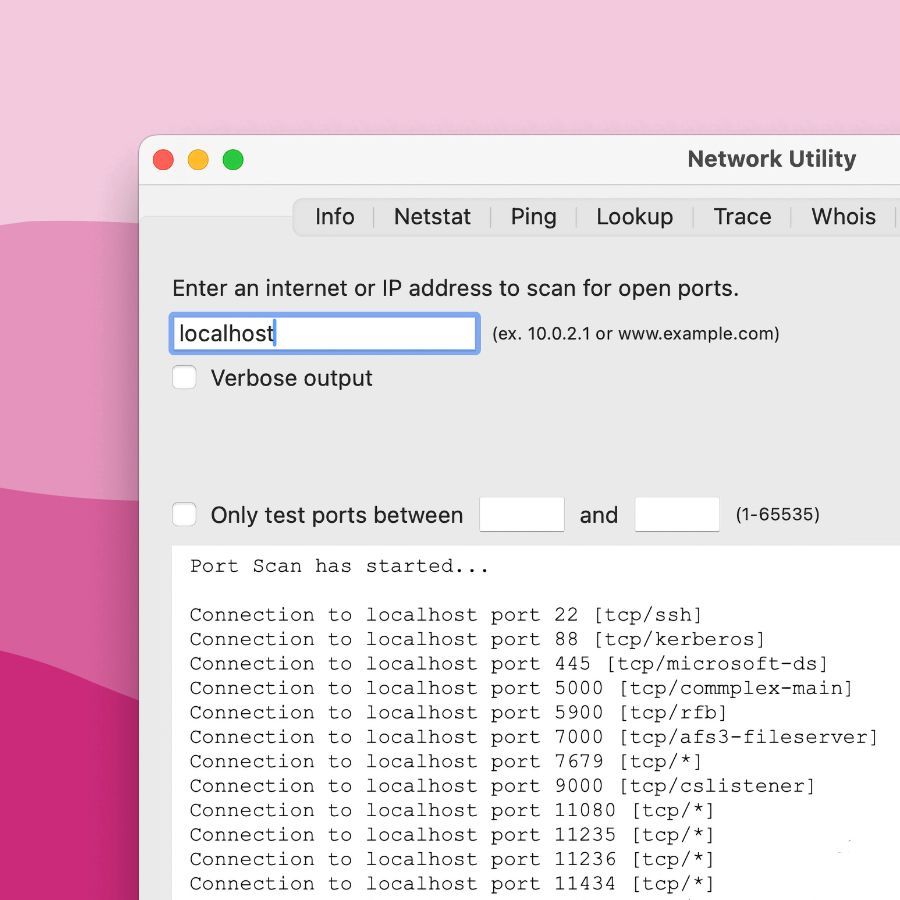Select the port 7679 [tcp/*] result line
Screen dimensions: 900x900
[x=445, y=762]
